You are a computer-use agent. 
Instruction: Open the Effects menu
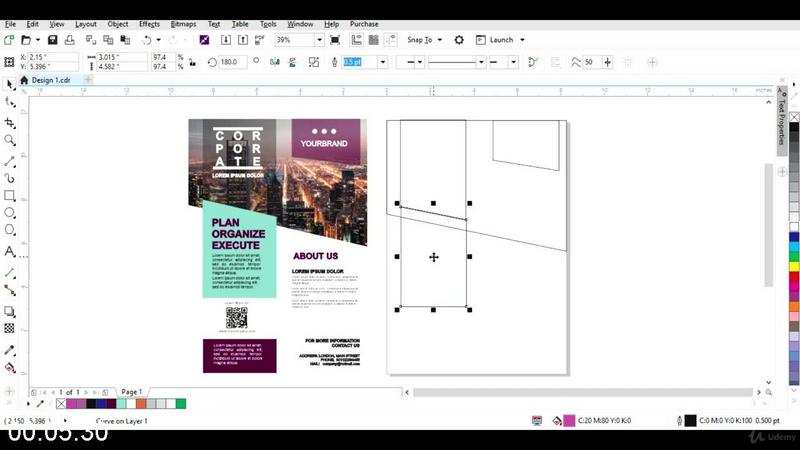(x=149, y=24)
